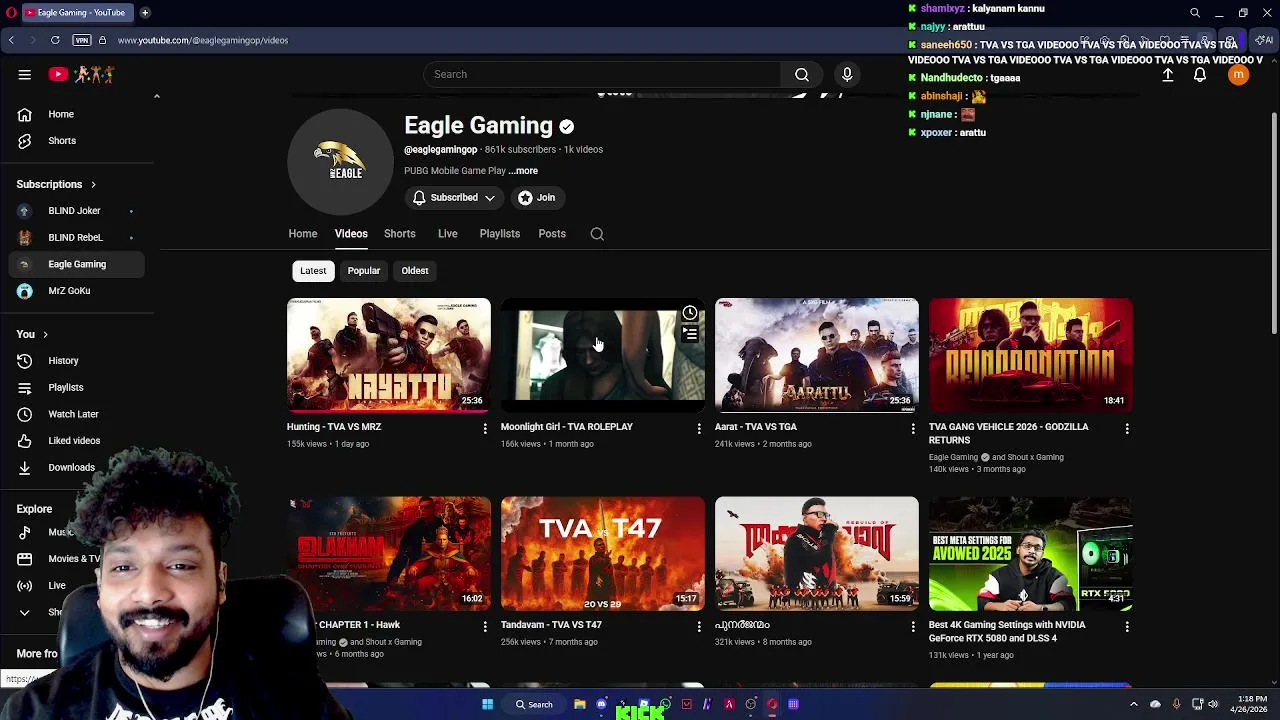
Task: Start voice search with the microphone
Action: 847,74
